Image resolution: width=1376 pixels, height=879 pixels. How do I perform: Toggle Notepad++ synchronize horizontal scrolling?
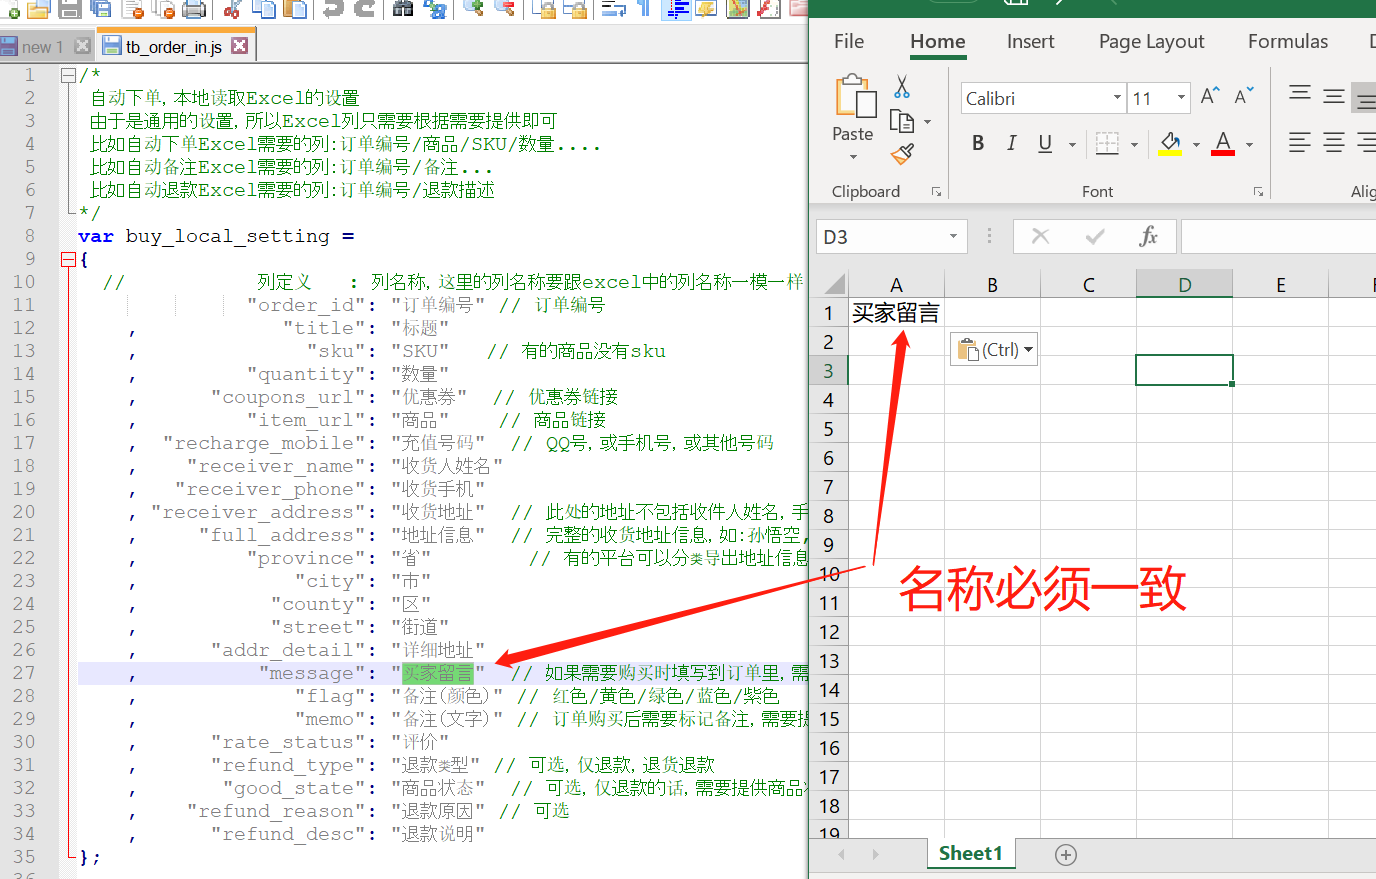(576, 9)
